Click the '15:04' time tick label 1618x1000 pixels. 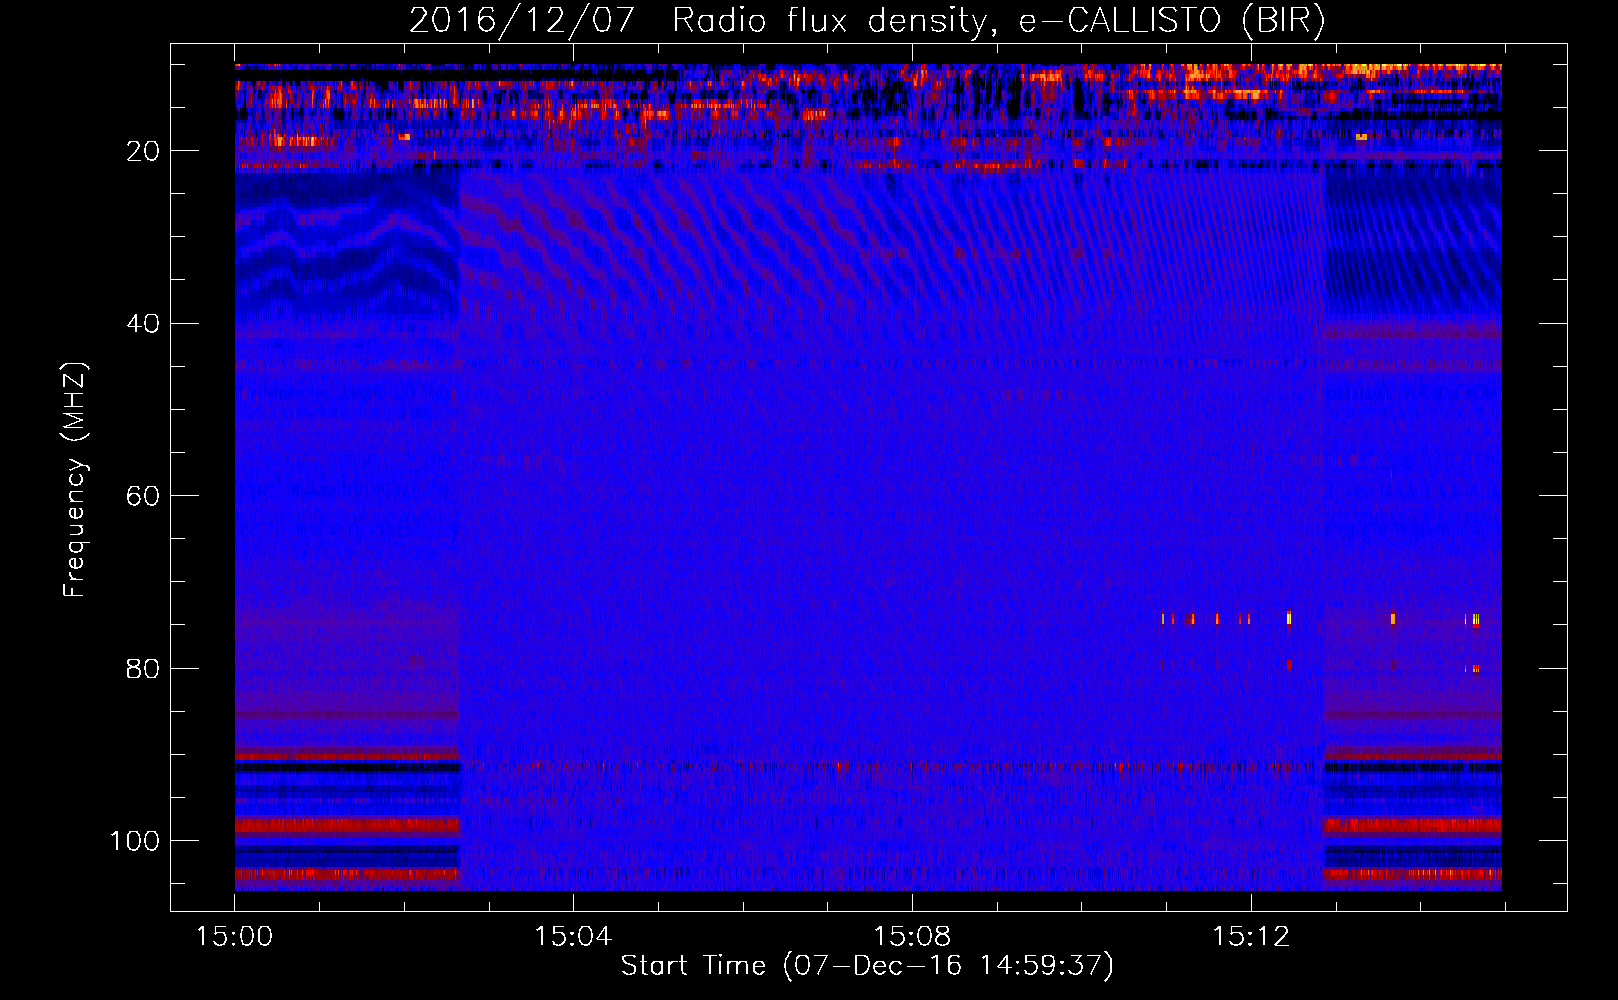573,937
